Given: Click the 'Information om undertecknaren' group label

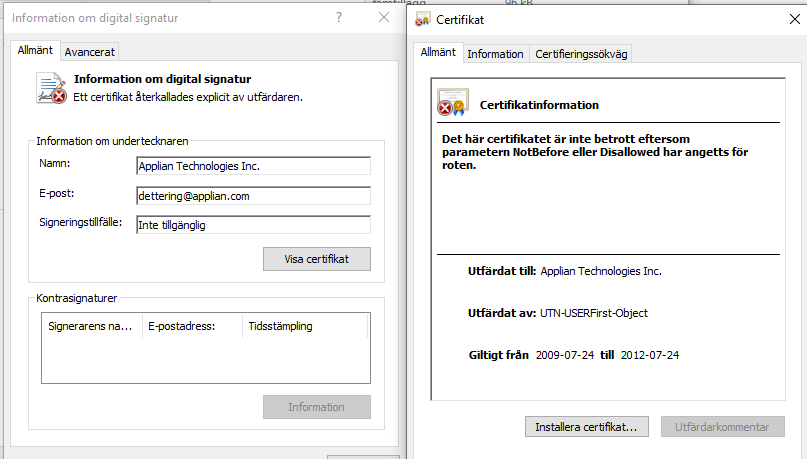Looking at the screenshot, I should [x=112, y=141].
